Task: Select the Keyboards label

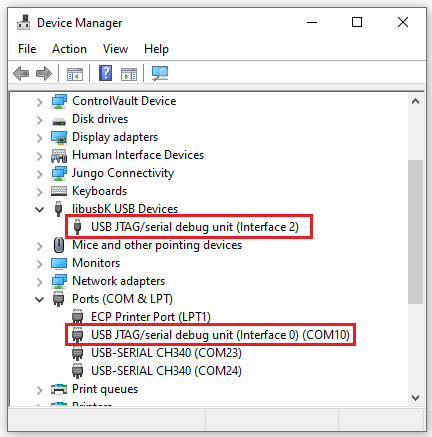Action: (x=100, y=191)
